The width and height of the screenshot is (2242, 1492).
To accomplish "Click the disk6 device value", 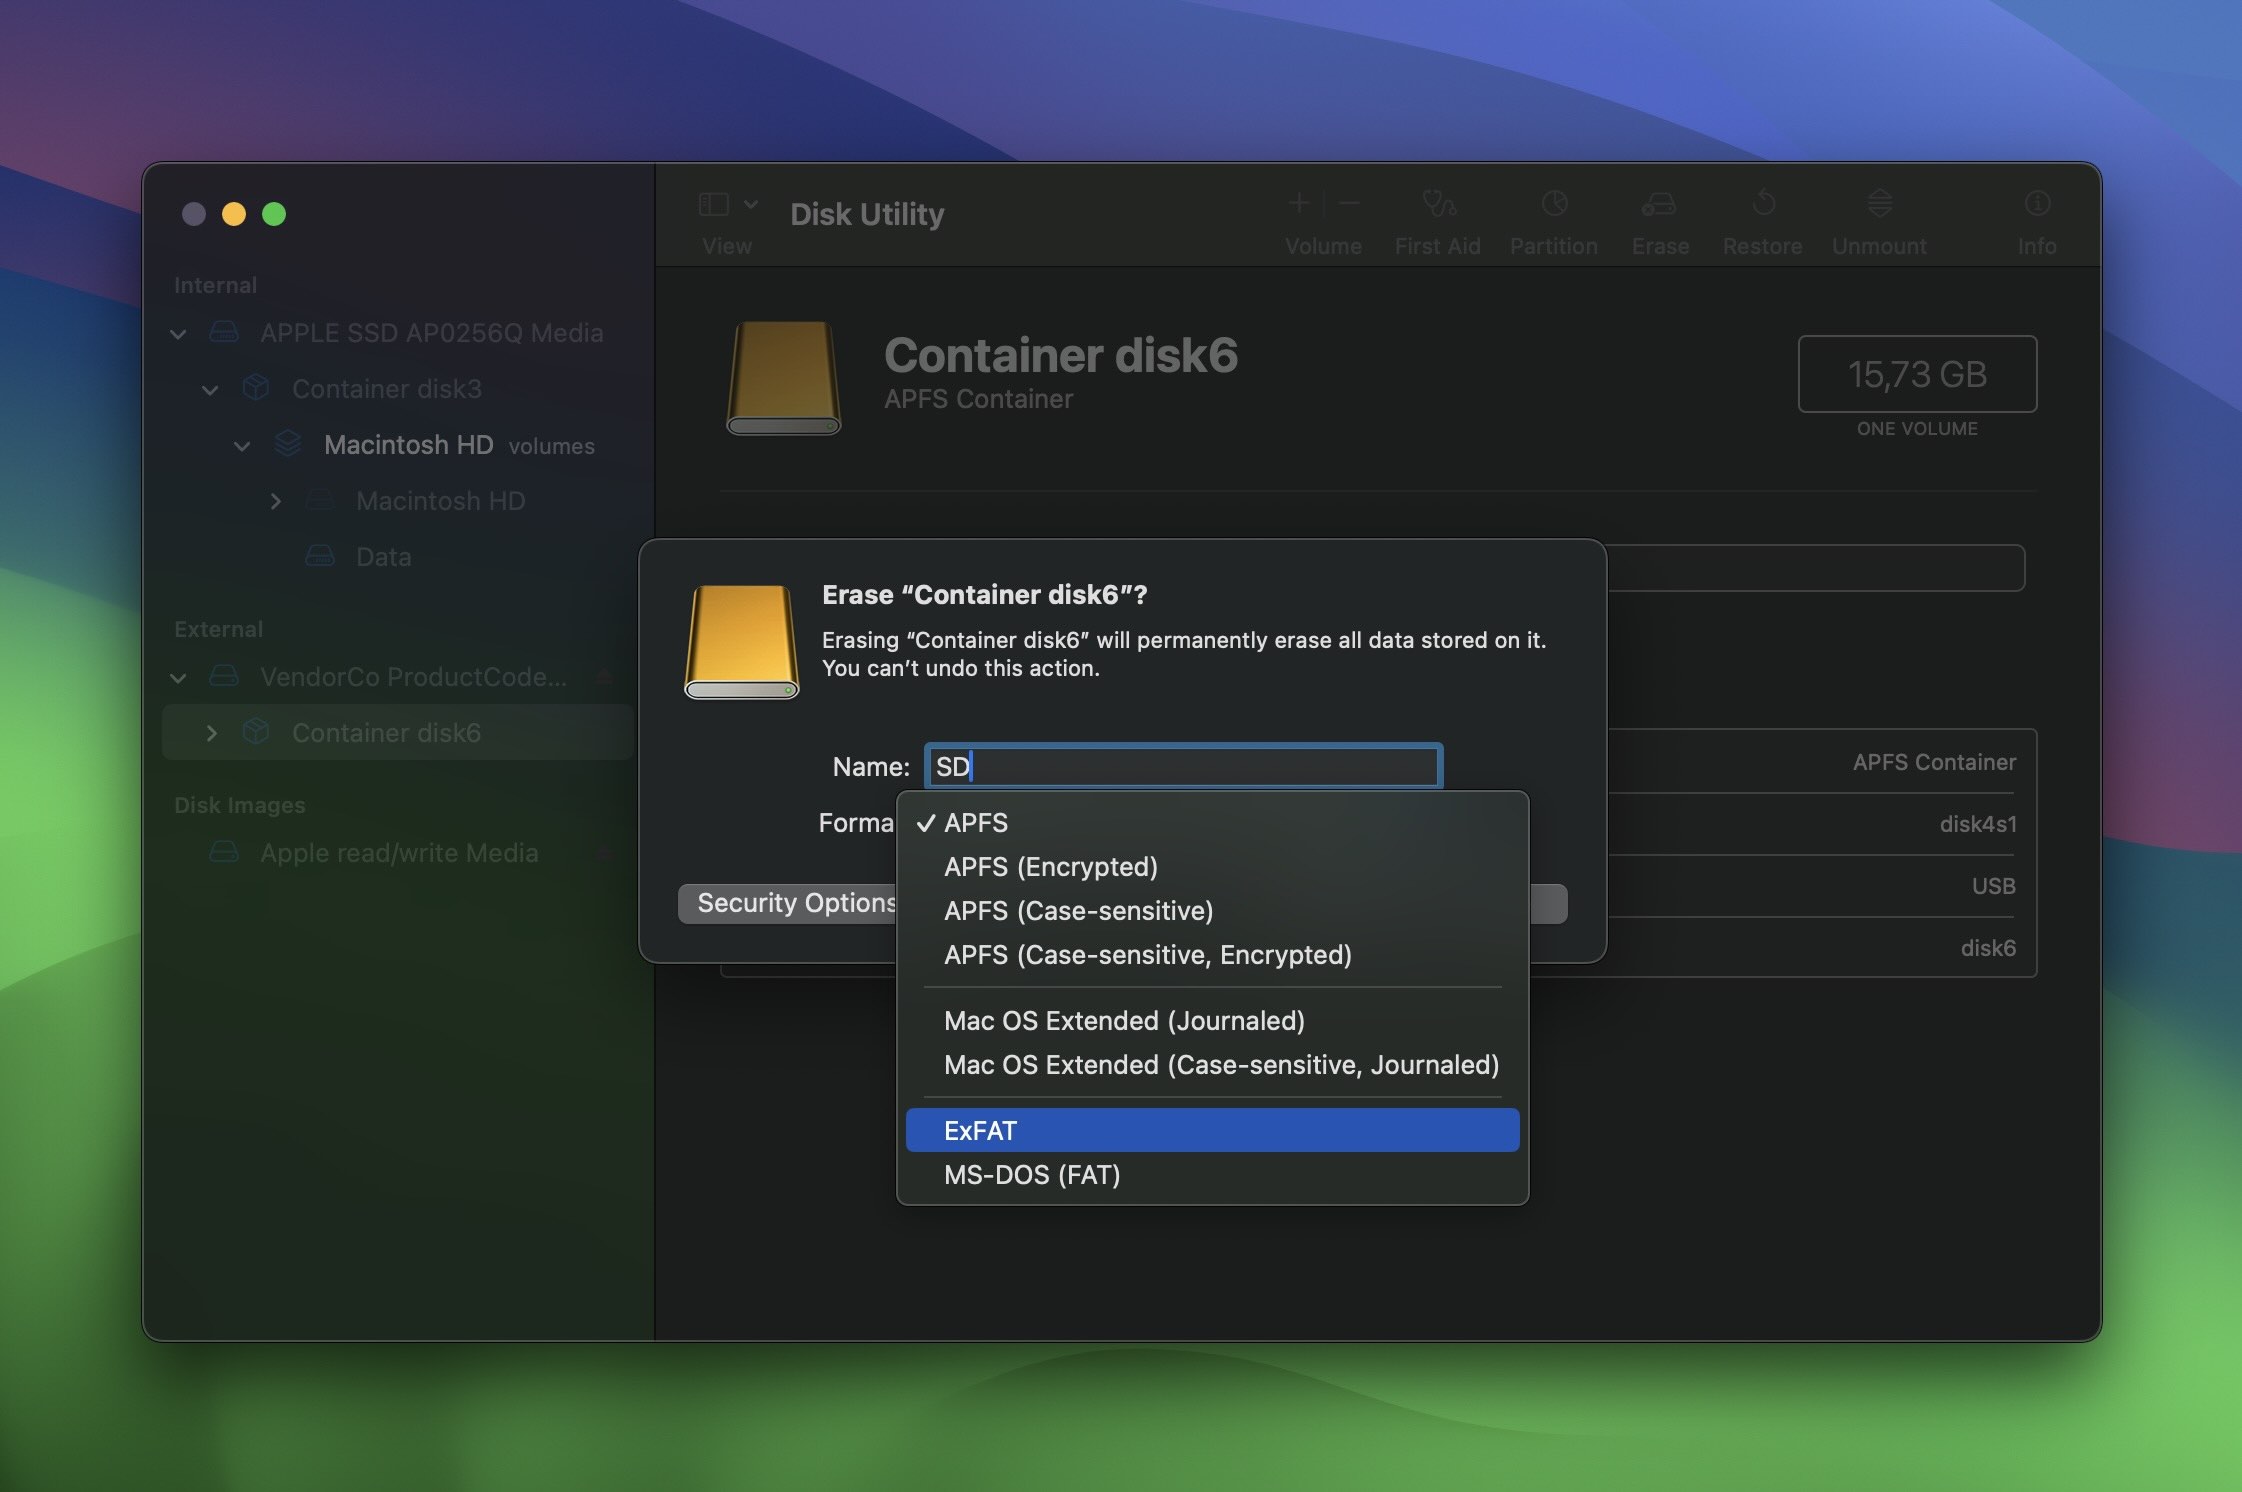I will 1988,948.
